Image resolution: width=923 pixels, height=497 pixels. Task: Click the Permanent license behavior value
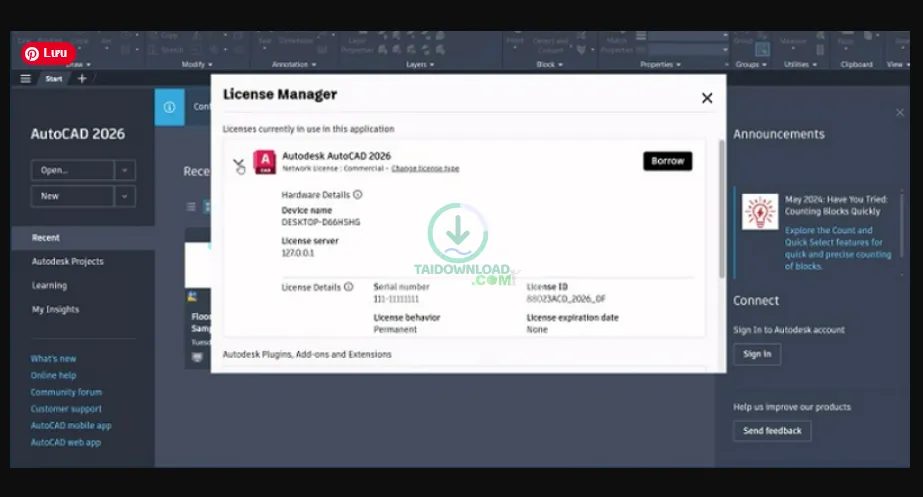(x=395, y=330)
